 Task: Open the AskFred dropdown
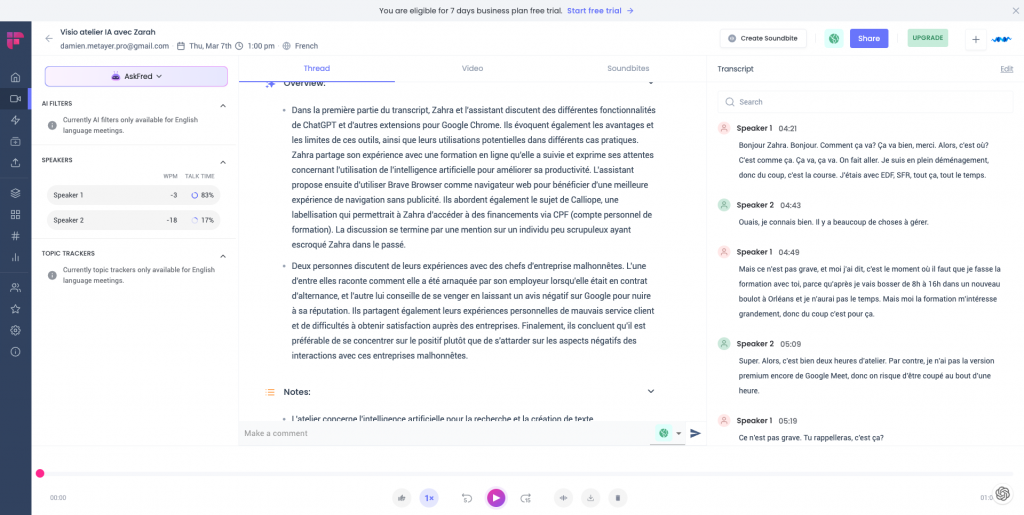pyautogui.click(x=136, y=76)
